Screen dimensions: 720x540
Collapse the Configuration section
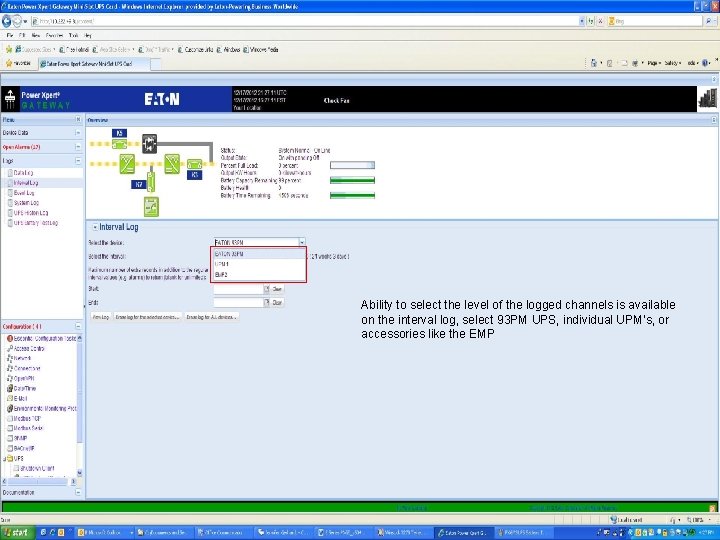[78, 326]
